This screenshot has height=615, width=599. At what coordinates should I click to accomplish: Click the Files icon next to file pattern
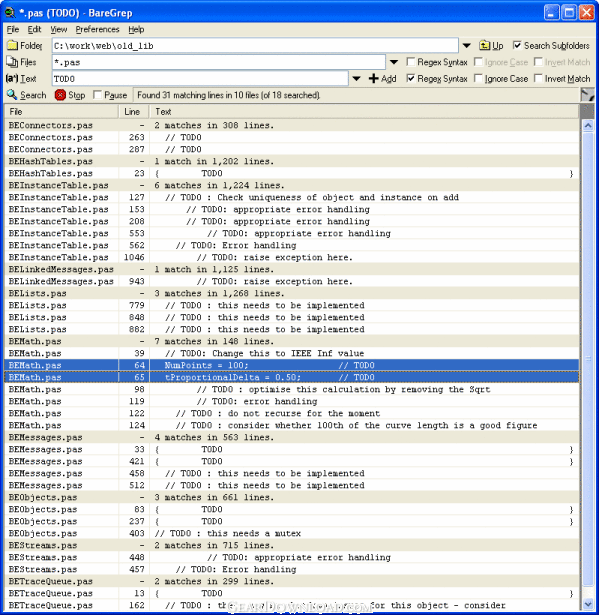[x=12, y=62]
